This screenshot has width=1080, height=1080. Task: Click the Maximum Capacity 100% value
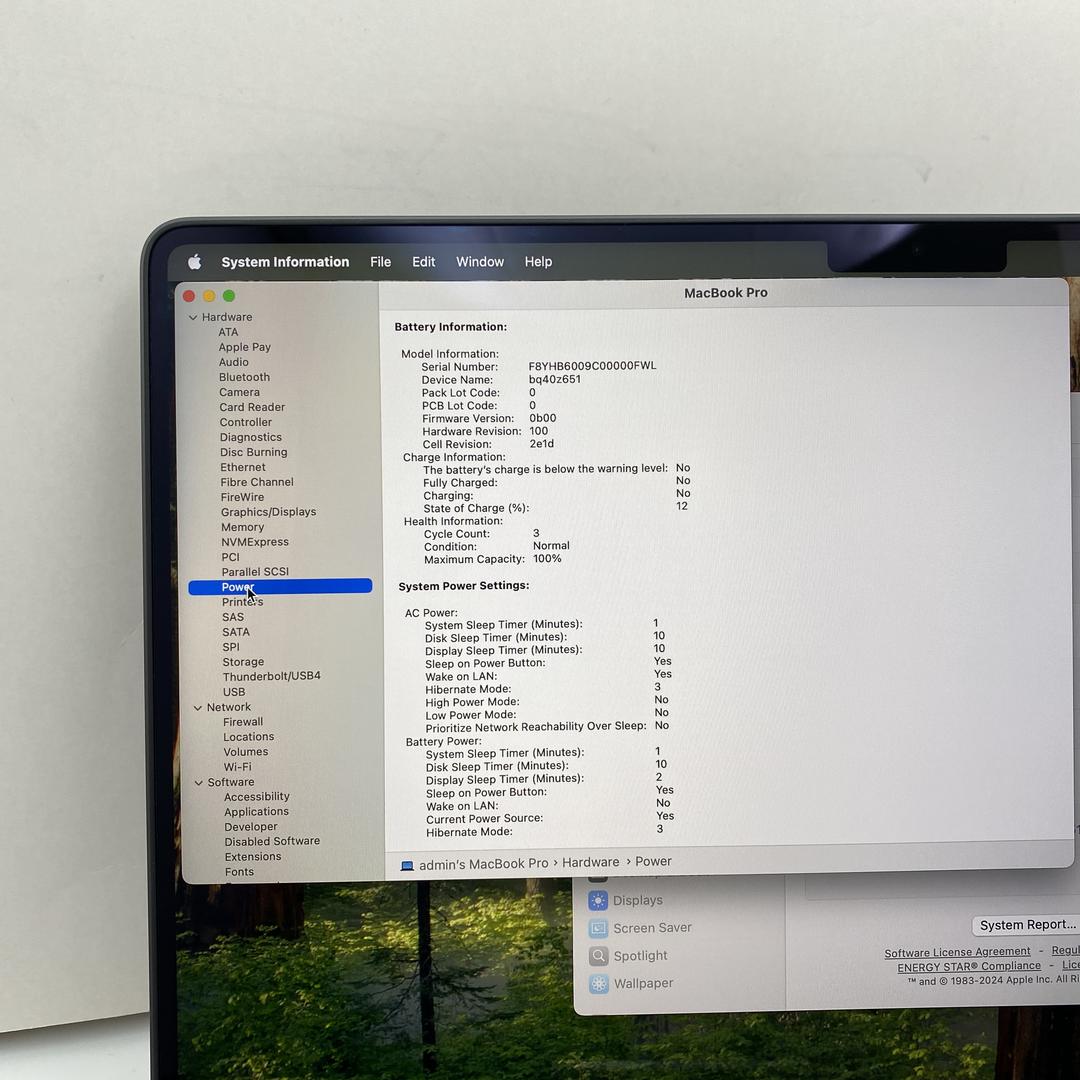pos(547,559)
